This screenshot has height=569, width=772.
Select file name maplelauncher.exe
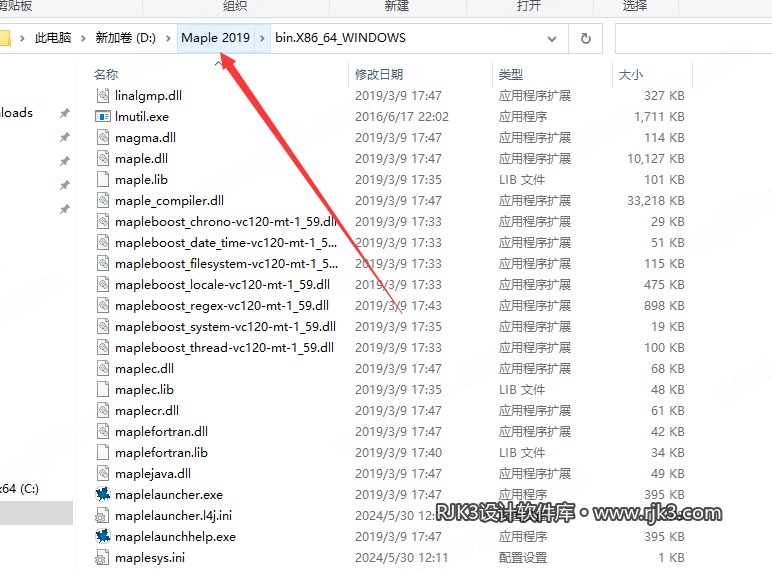[x=169, y=495]
